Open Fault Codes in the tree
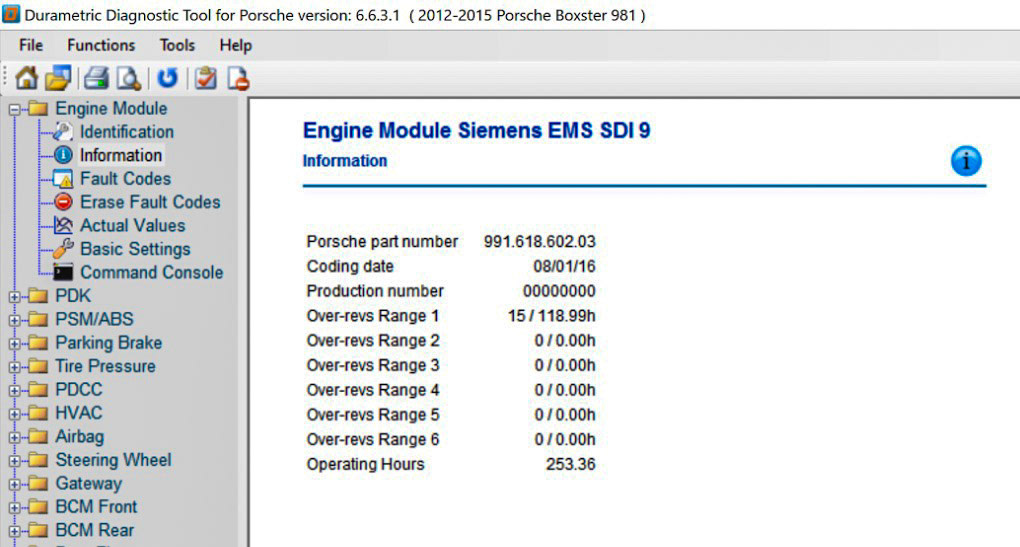This screenshot has width=1020, height=547. [126, 179]
